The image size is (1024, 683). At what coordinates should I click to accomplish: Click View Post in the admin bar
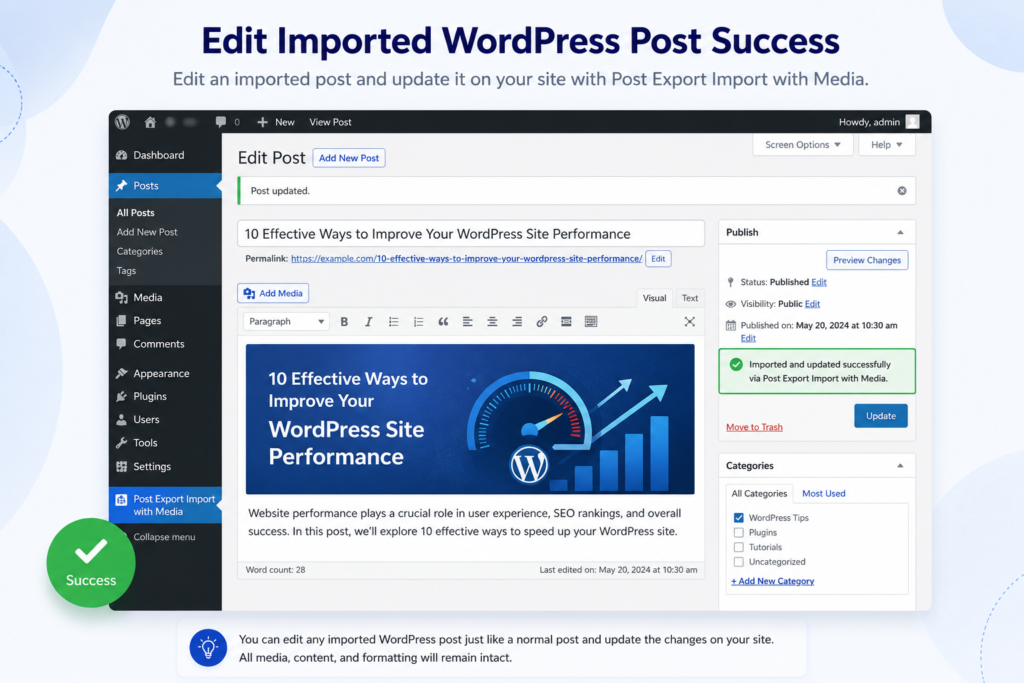coord(330,122)
